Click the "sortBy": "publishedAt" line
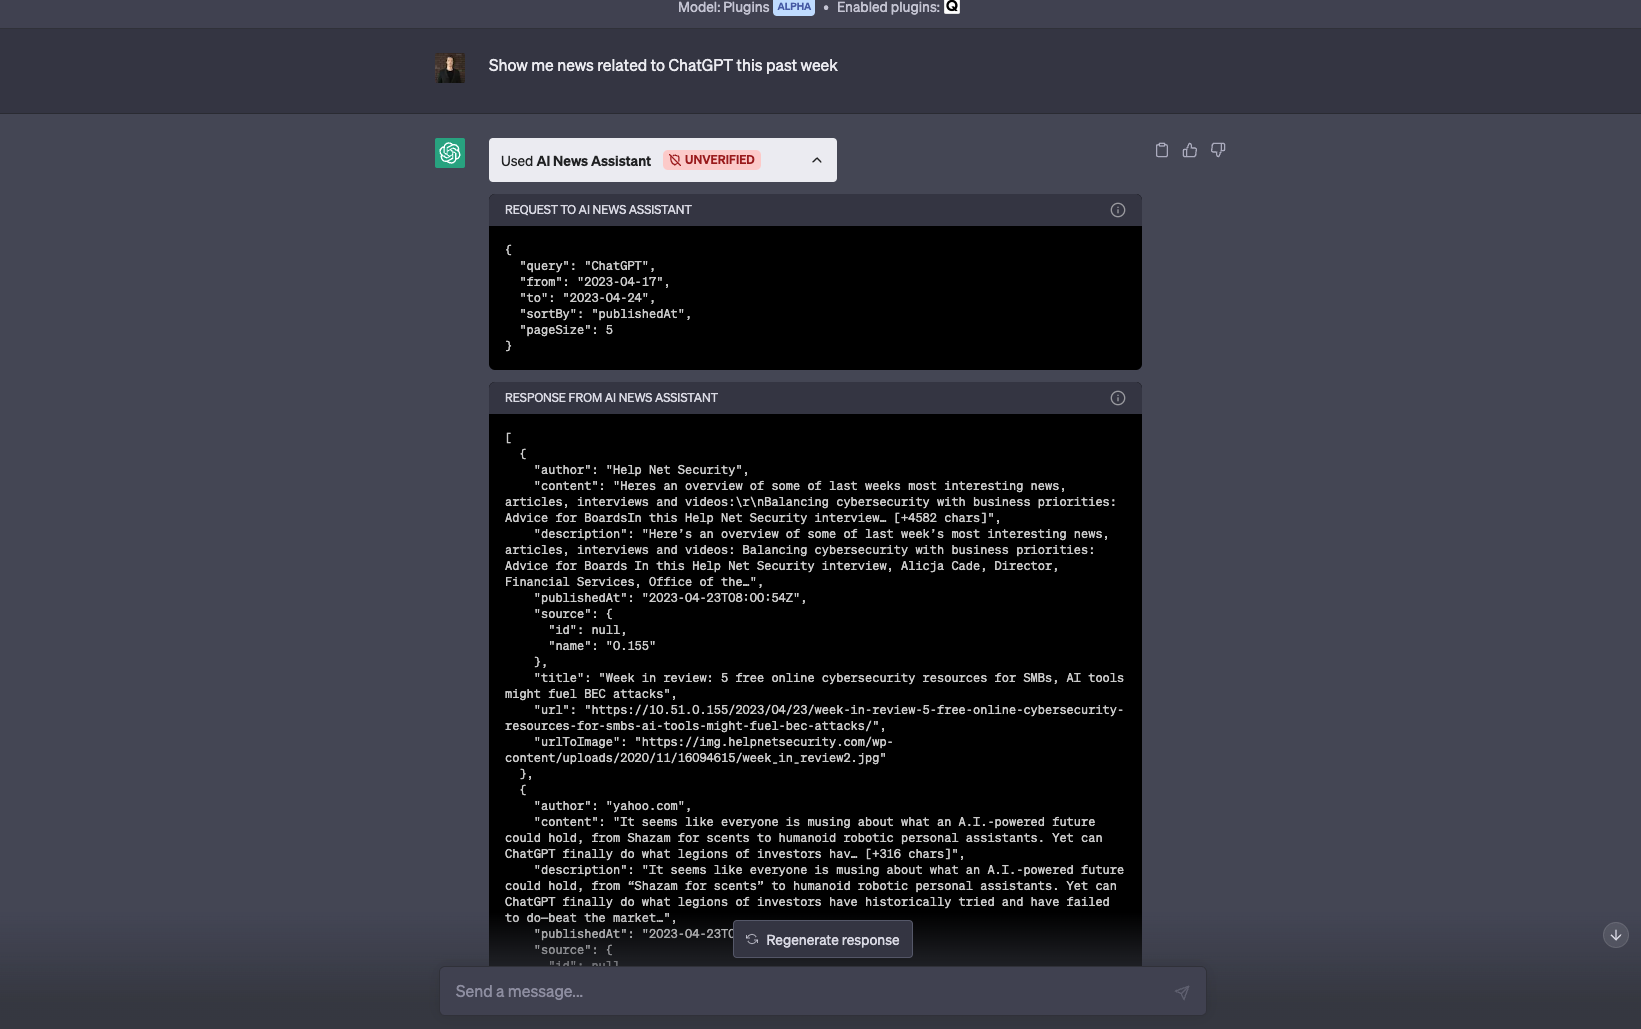The width and height of the screenshot is (1641, 1029). coord(606,314)
